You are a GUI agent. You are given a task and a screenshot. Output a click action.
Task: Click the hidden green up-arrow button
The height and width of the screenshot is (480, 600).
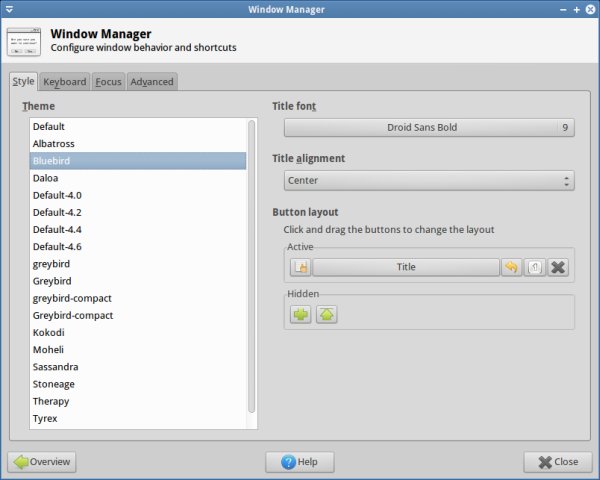coord(326,315)
